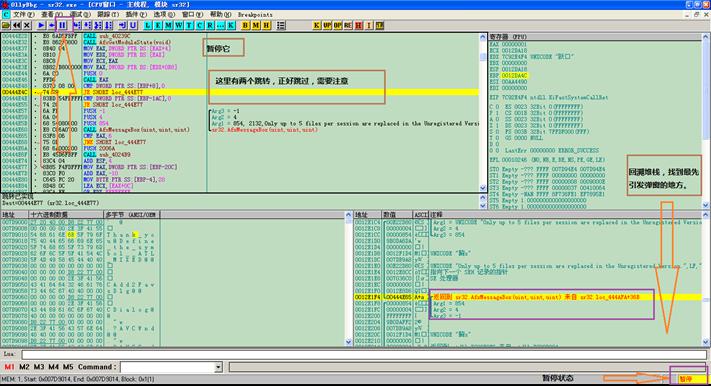Open Breakpoints window via B button
Screen dimensions: 711x386
tap(245, 25)
